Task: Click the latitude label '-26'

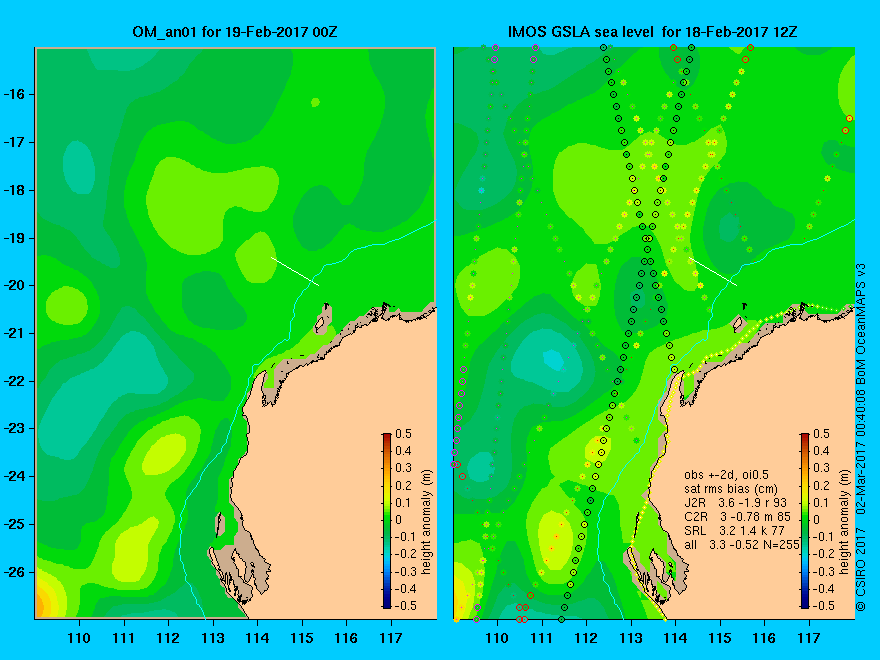Action: point(12,572)
